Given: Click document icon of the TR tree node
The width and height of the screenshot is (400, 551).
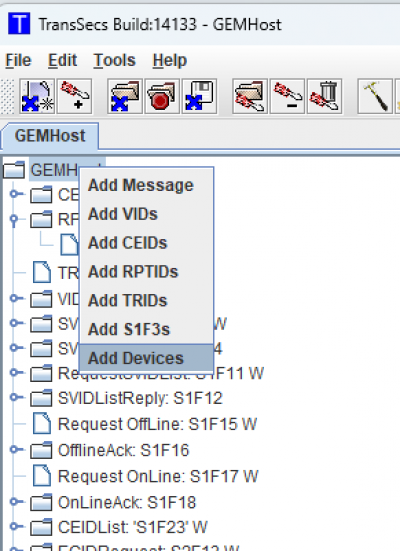Looking at the screenshot, I should click(x=42, y=272).
